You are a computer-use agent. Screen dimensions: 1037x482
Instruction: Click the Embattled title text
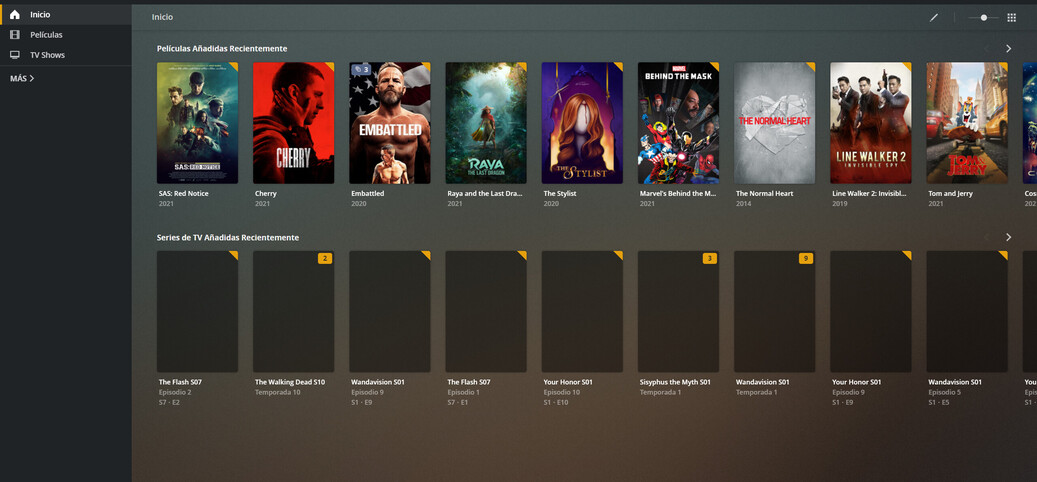pyautogui.click(x=368, y=194)
